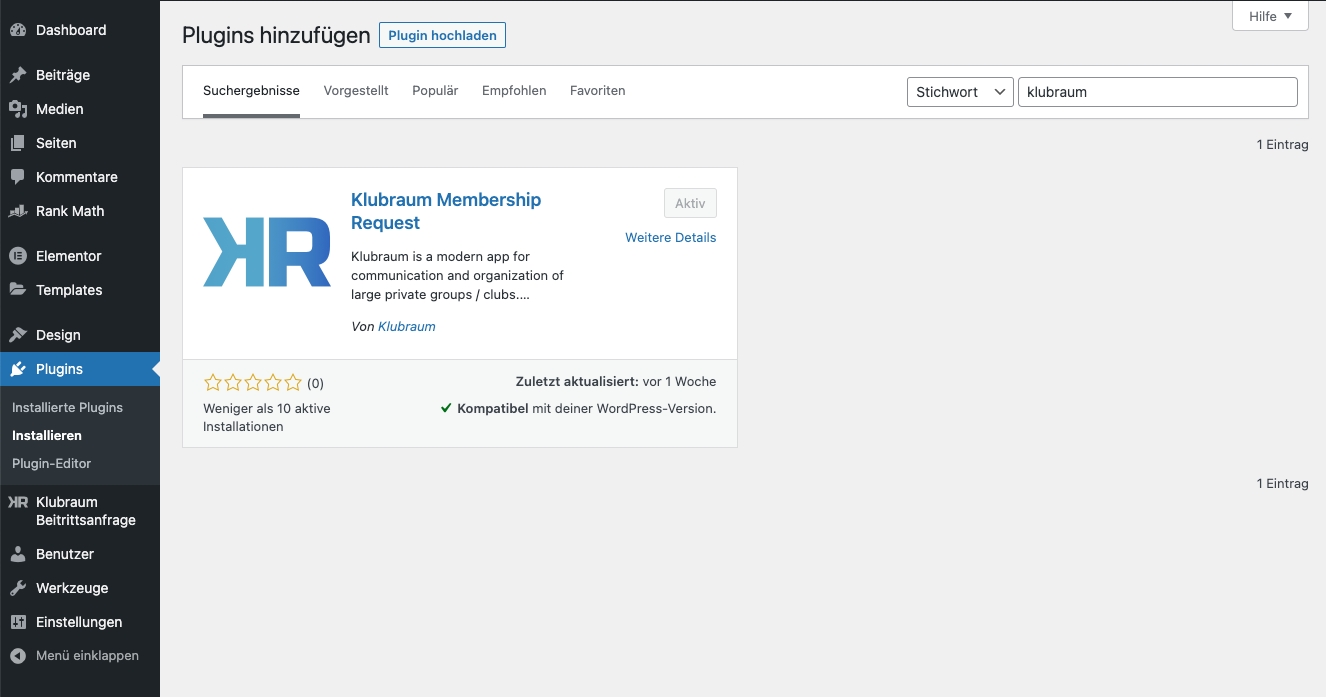Image resolution: width=1326 pixels, height=697 pixels.
Task: Click the Medien media icon
Action: (x=18, y=109)
